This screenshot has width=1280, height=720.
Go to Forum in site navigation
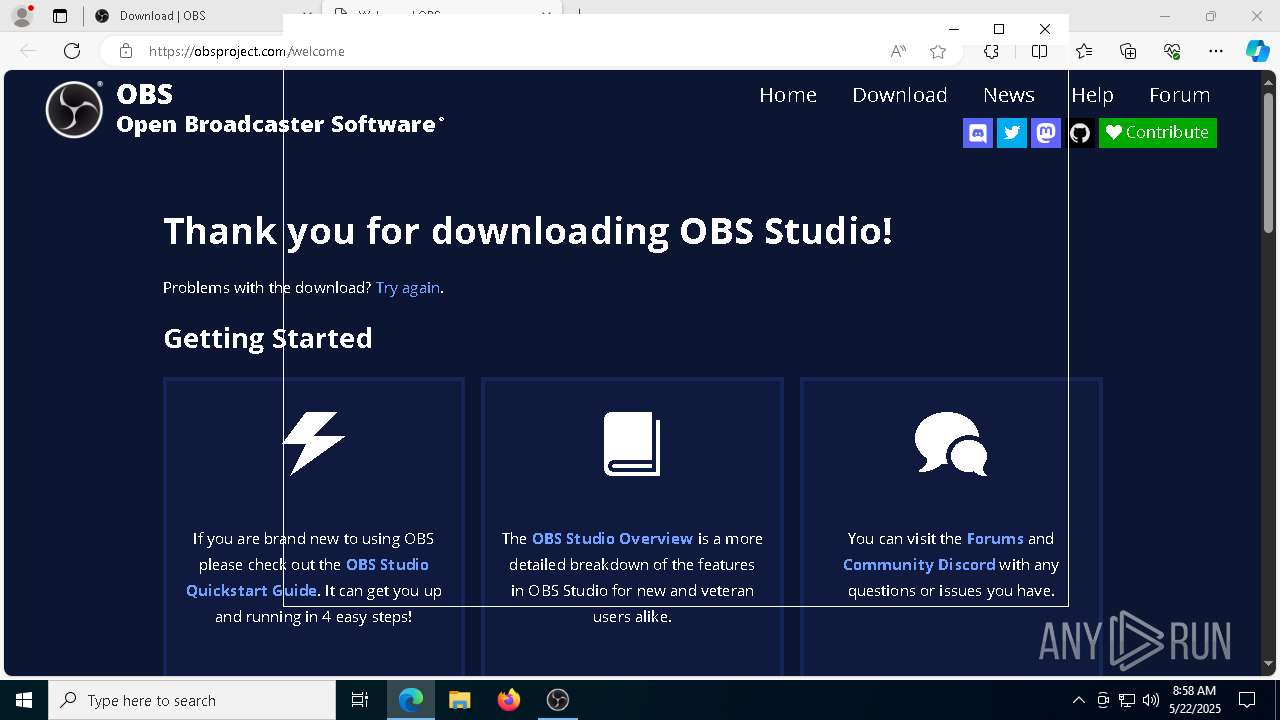coord(1180,95)
